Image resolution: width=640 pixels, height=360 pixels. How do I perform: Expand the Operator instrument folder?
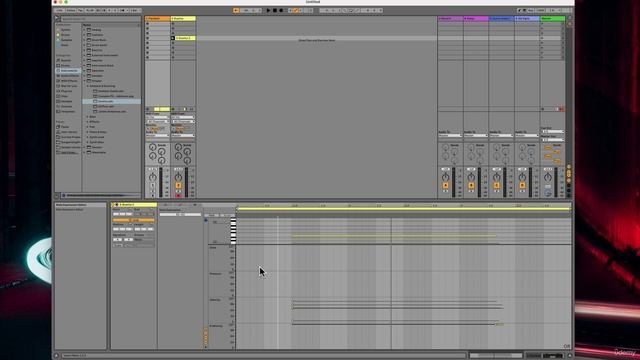tap(84, 71)
